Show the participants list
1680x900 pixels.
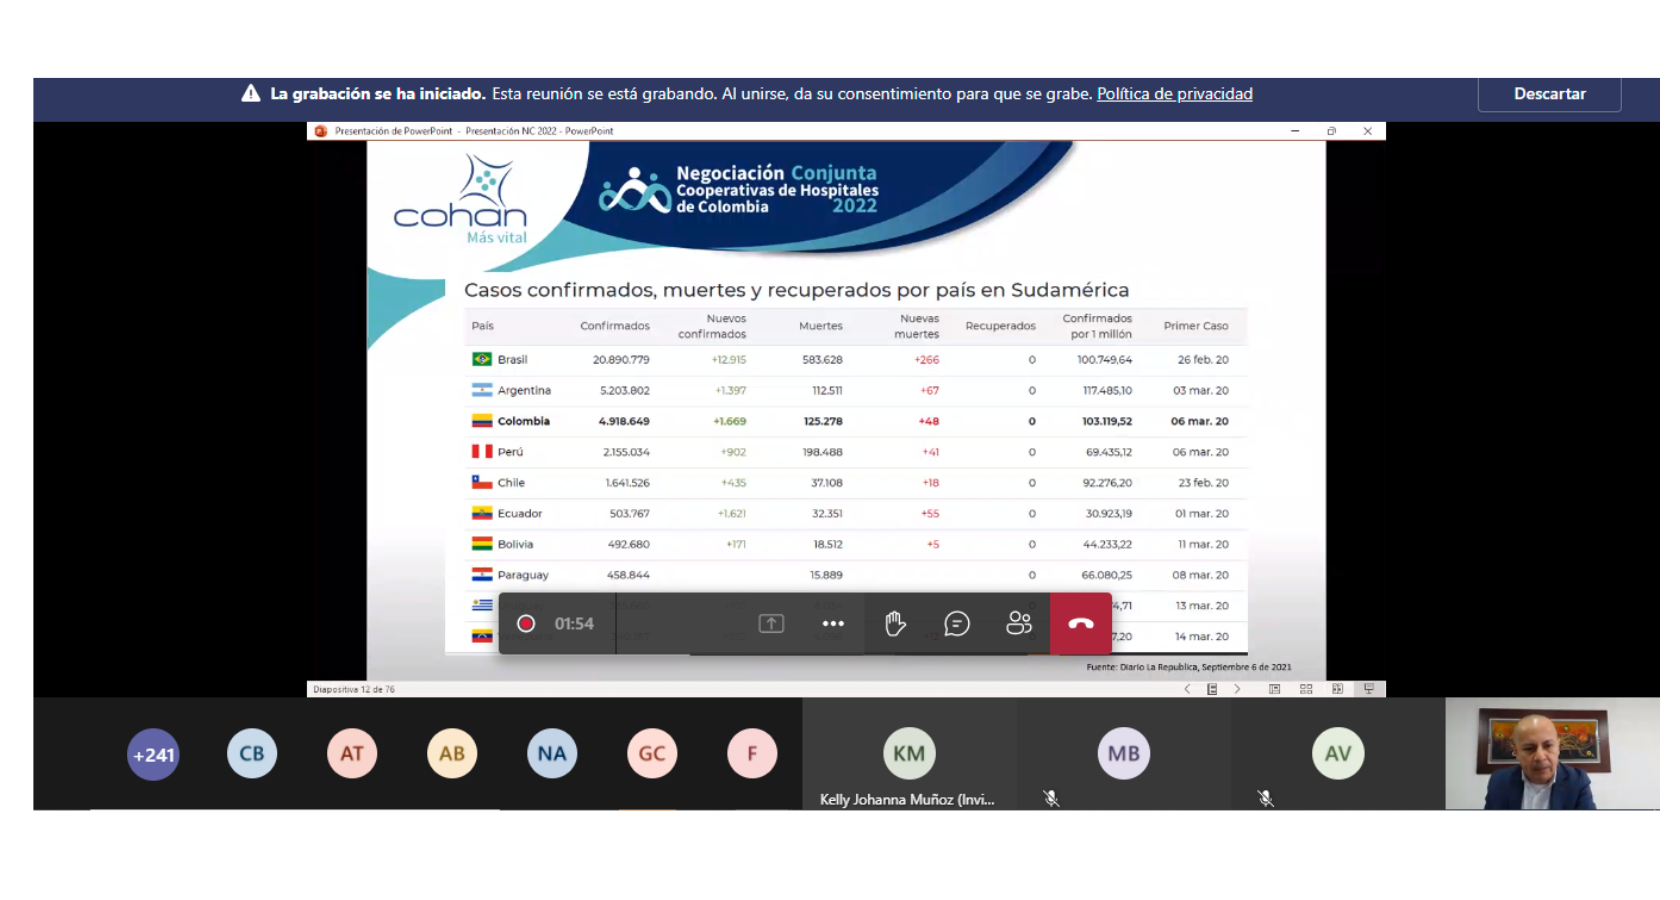1019,624
